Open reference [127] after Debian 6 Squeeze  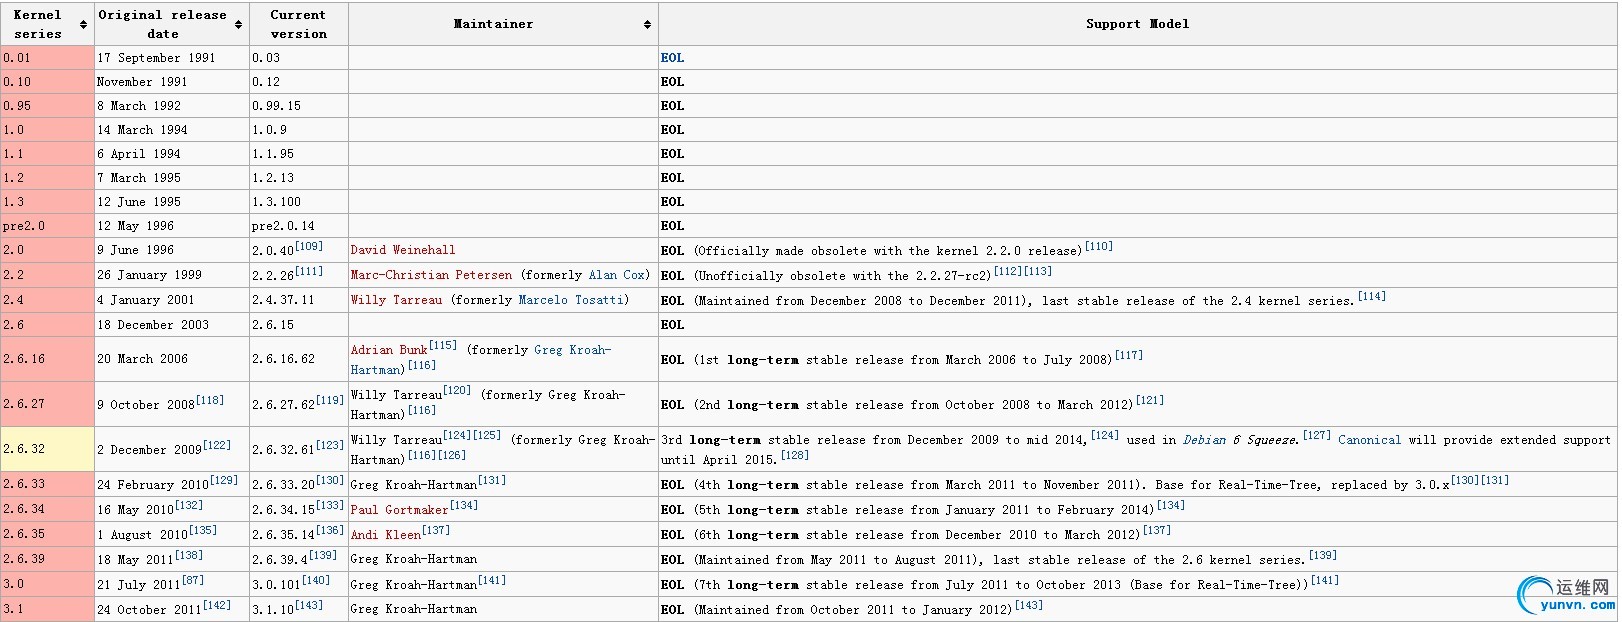pyautogui.click(x=1317, y=435)
